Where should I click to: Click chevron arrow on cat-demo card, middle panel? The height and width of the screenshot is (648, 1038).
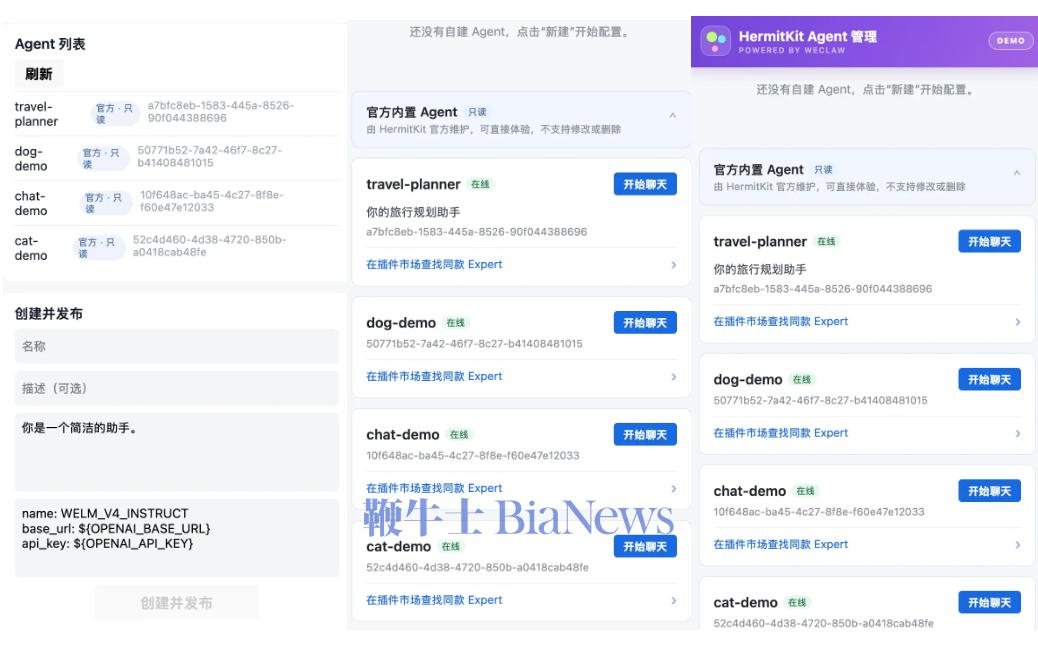(674, 600)
